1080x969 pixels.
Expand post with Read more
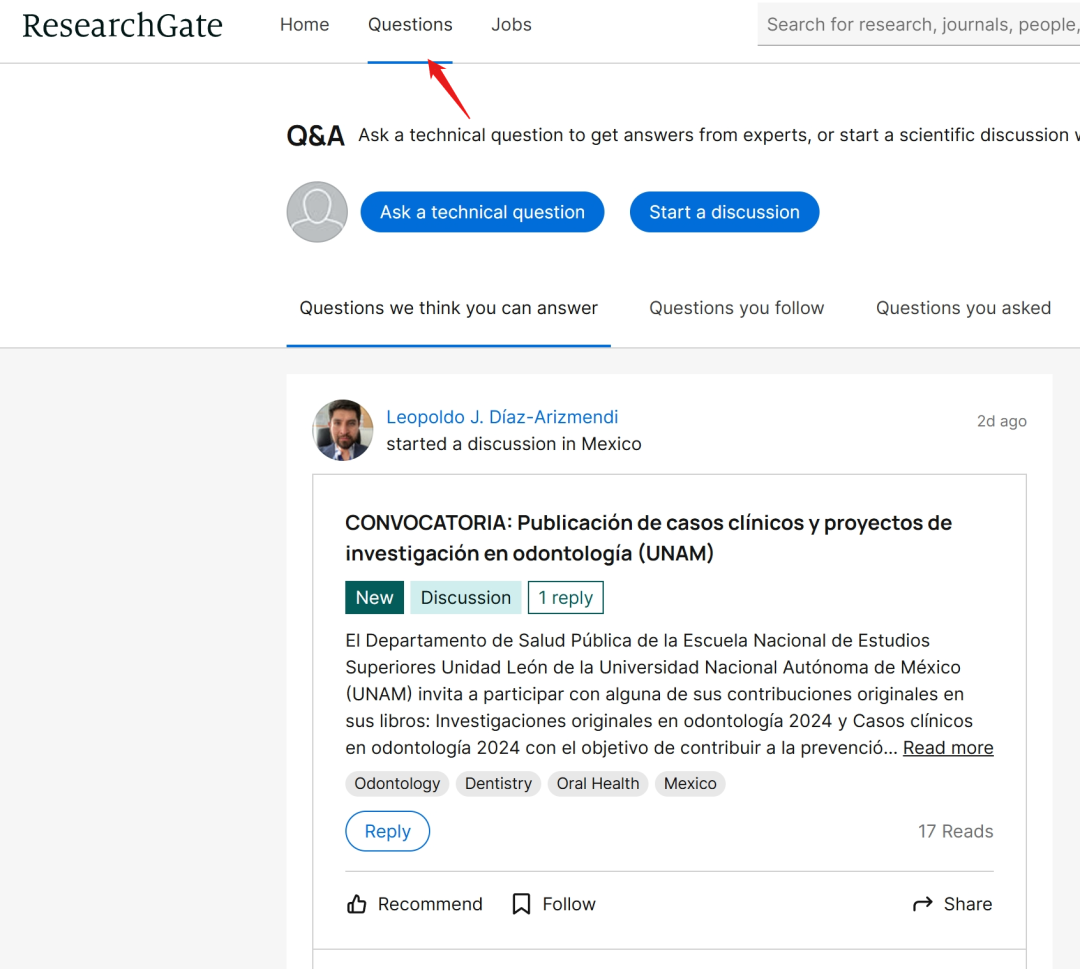[x=948, y=748]
